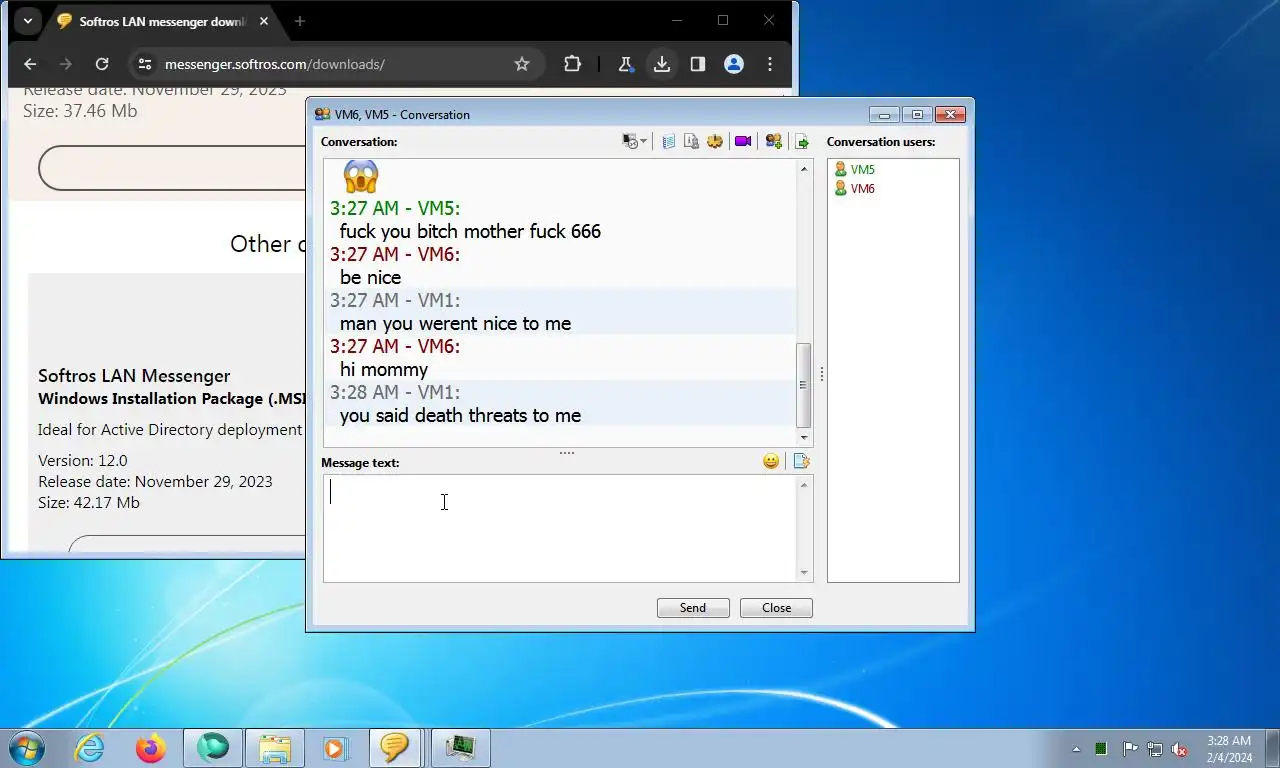Screen dimensions: 1280x768
Task: Click the yellow paint palette icon in conversation toolbar
Action: point(714,142)
